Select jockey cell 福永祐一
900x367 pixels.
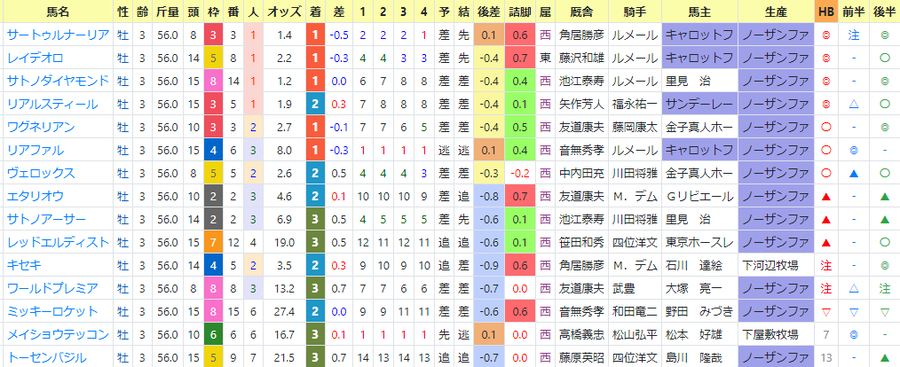634,104
